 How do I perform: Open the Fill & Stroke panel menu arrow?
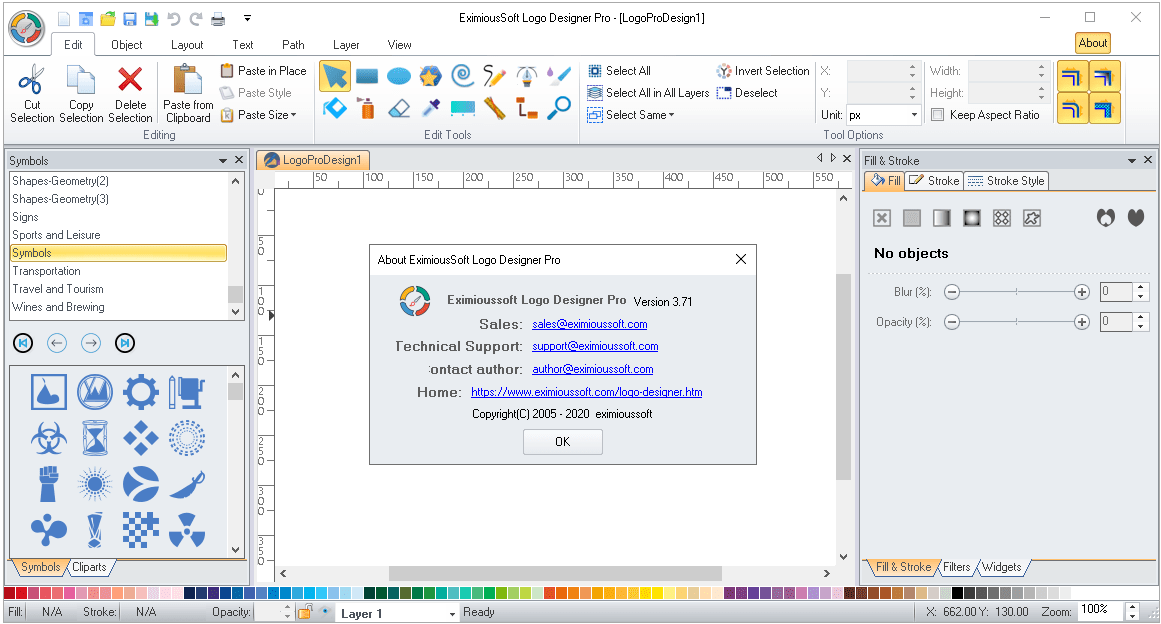tap(1131, 161)
